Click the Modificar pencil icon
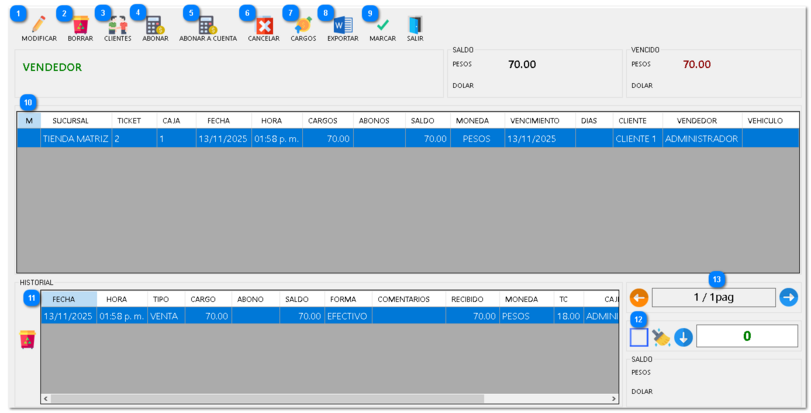 click(x=39, y=26)
